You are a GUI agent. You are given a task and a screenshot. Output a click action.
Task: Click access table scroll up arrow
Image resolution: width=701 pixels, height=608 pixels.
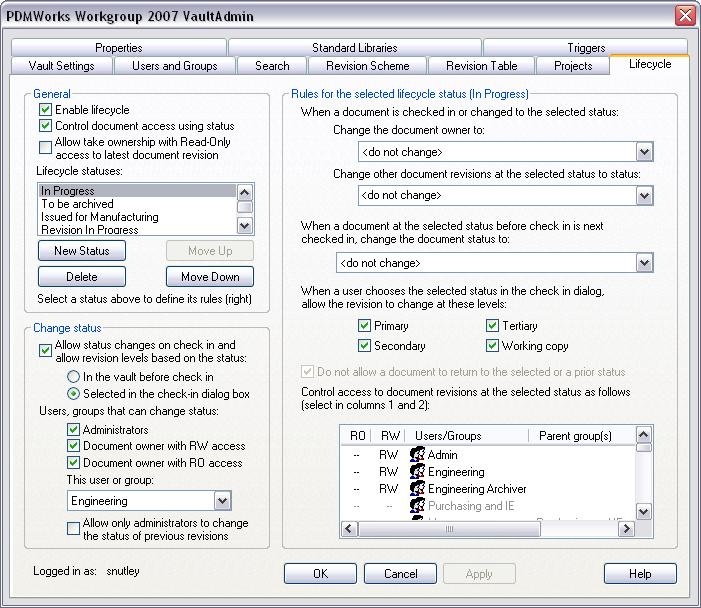pyautogui.click(x=643, y=434)
